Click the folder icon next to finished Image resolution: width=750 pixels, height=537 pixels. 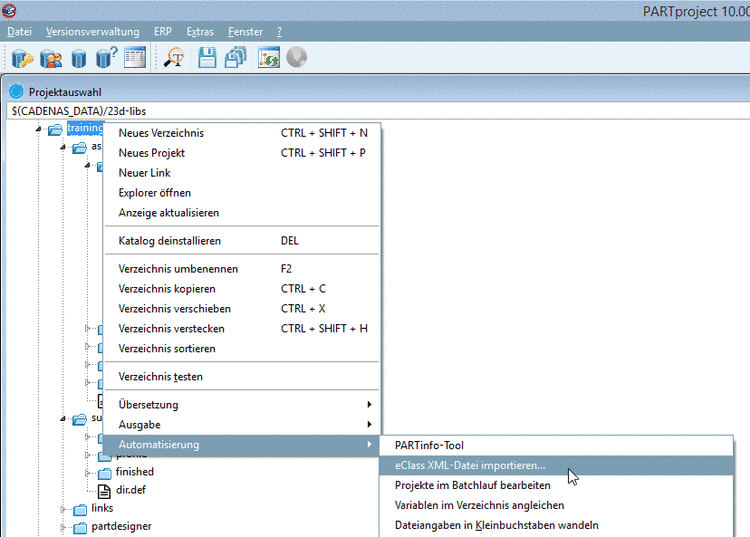pyautogui.click(x=104, y=473)
